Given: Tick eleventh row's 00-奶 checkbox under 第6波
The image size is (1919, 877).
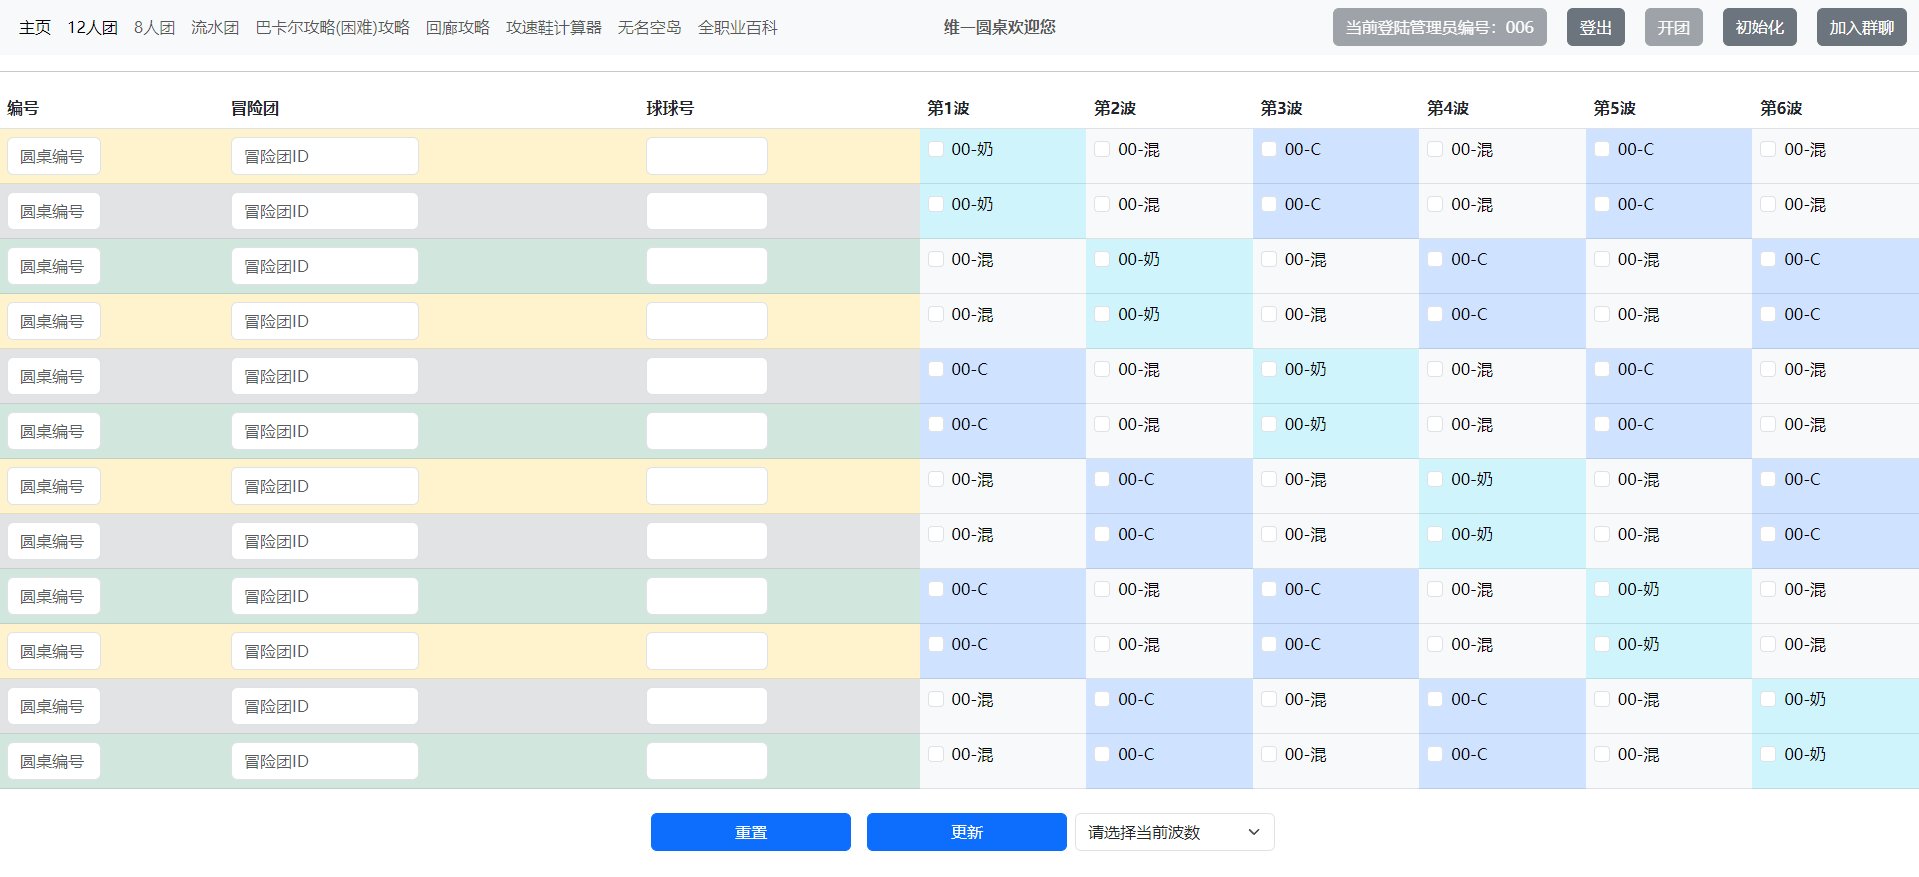Looking at the screenshot, I should (x=1768, y=699).
